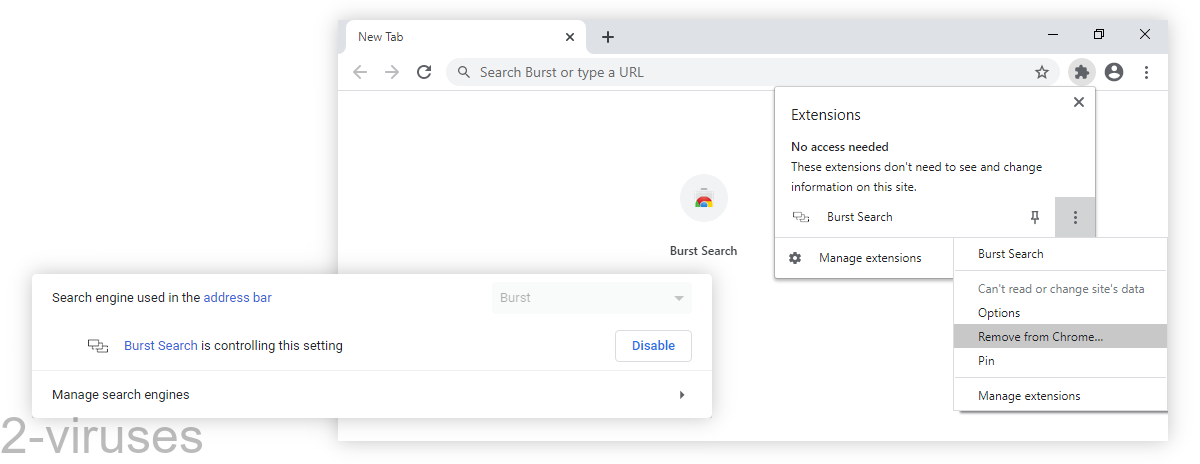Open Burst Search more actions menu
Screen dimensions: 1200x464
coord(1075,217)
